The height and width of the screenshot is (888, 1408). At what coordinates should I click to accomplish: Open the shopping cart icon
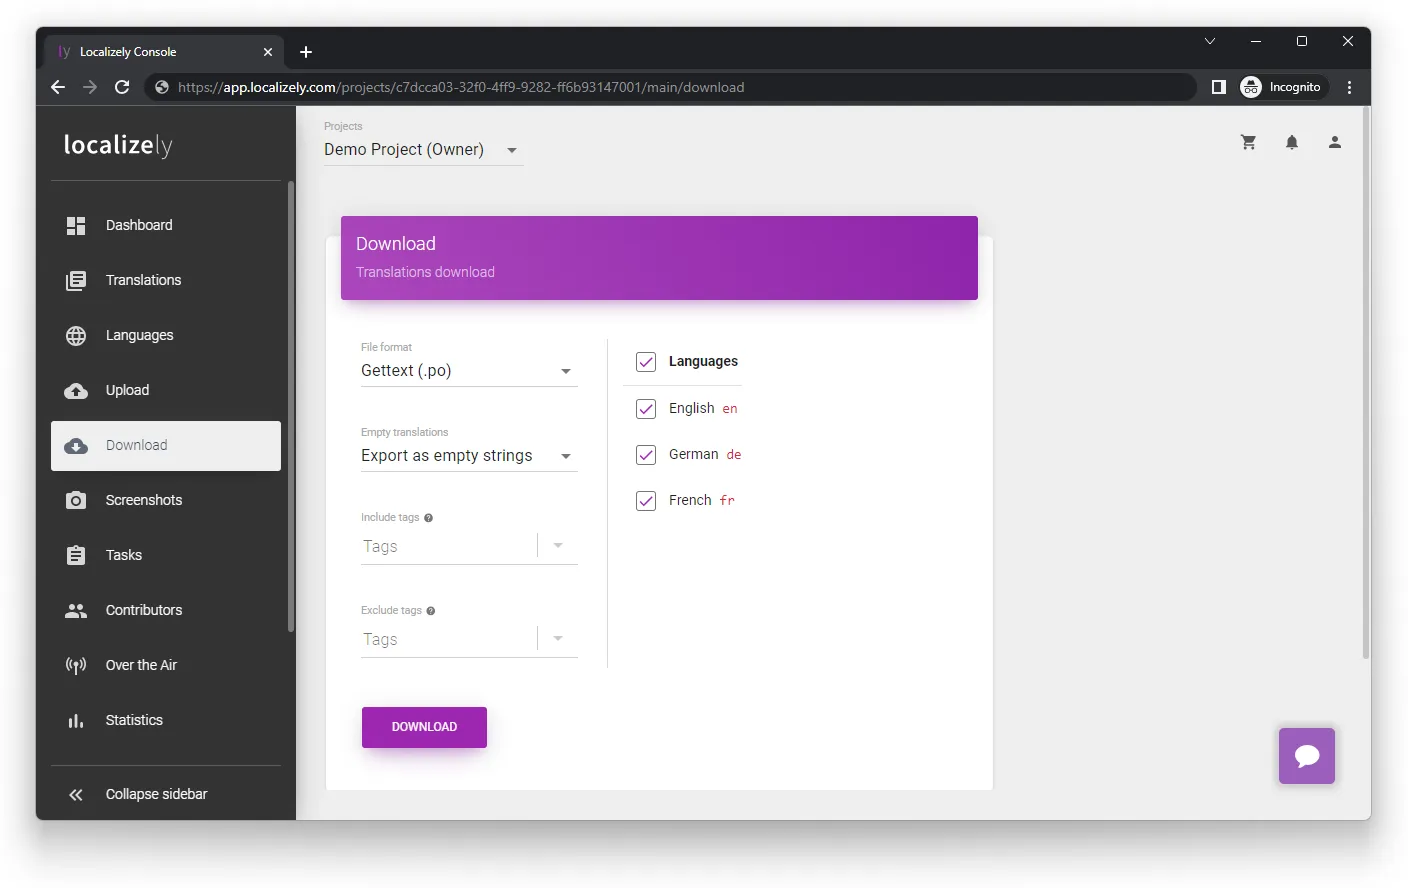pos(1249,142)
